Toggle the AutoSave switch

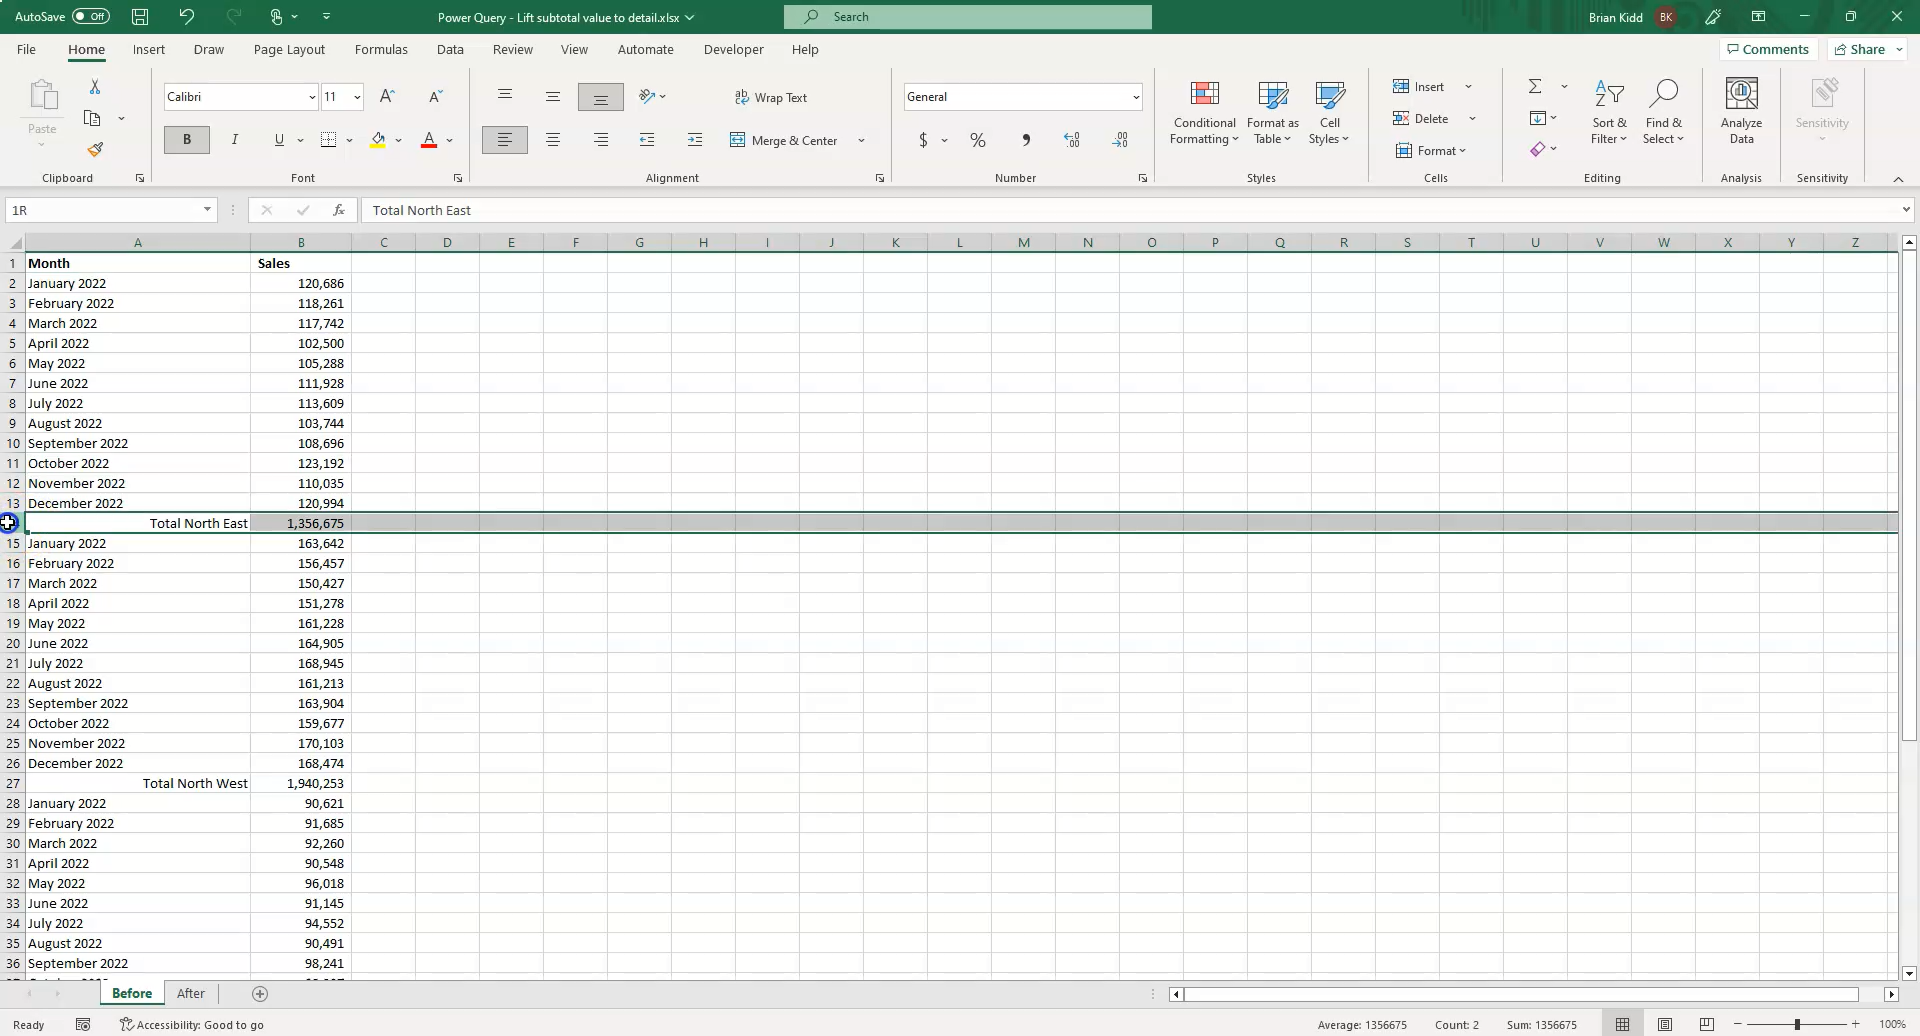[x=90, y=17]
